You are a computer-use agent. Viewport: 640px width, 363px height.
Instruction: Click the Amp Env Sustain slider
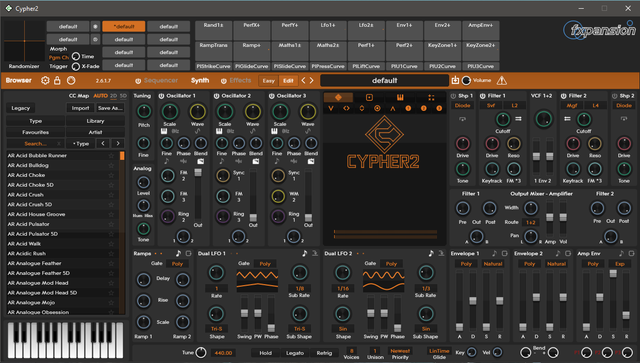(613, 301)
